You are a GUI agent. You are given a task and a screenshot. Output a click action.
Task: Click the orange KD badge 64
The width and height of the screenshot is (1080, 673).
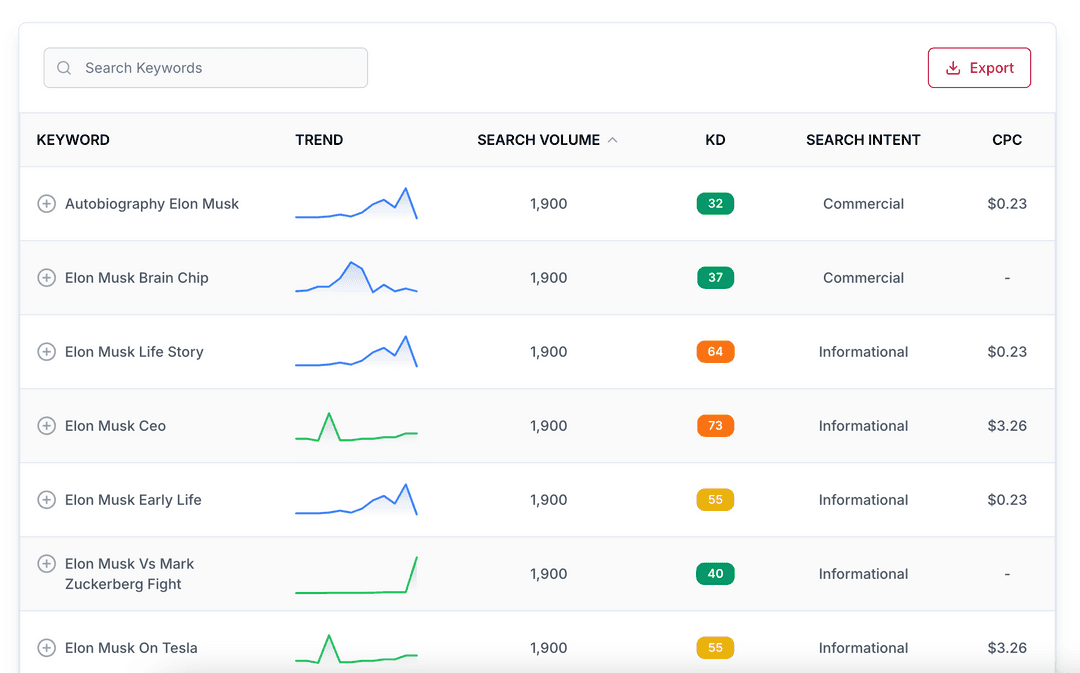715,352
